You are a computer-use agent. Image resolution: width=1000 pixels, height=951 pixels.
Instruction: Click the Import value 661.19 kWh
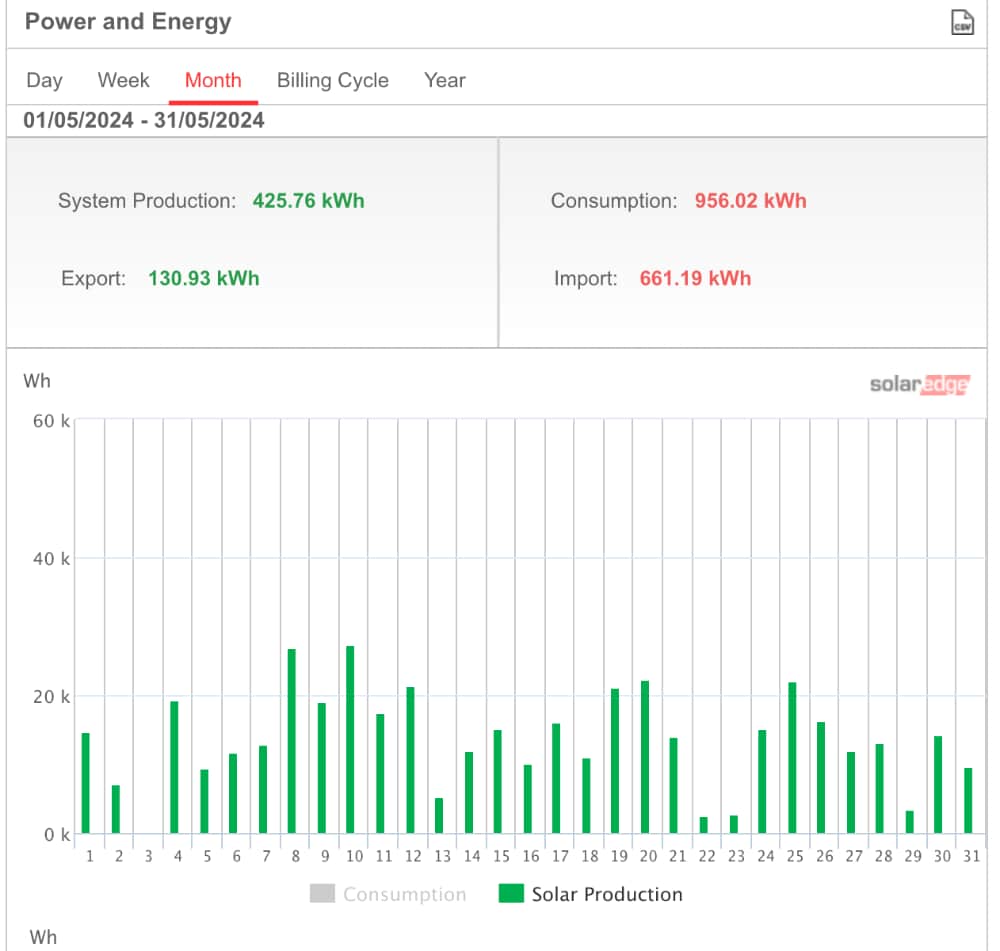pos(695,278)
